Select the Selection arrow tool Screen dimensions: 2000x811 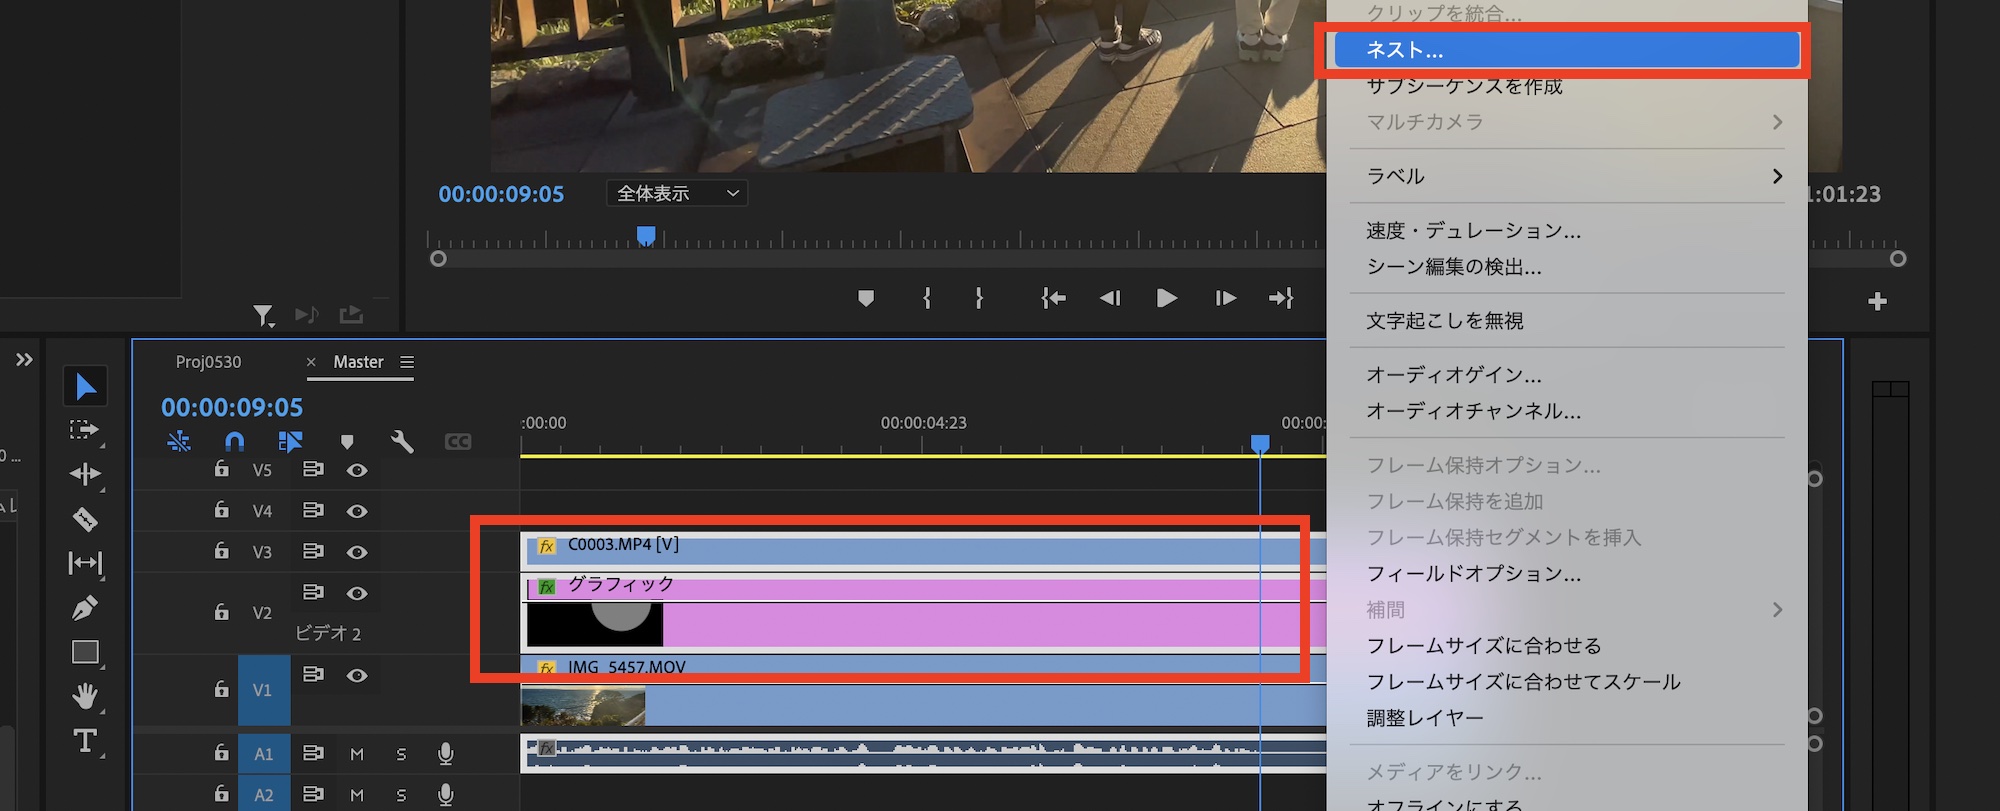point(85,387)
